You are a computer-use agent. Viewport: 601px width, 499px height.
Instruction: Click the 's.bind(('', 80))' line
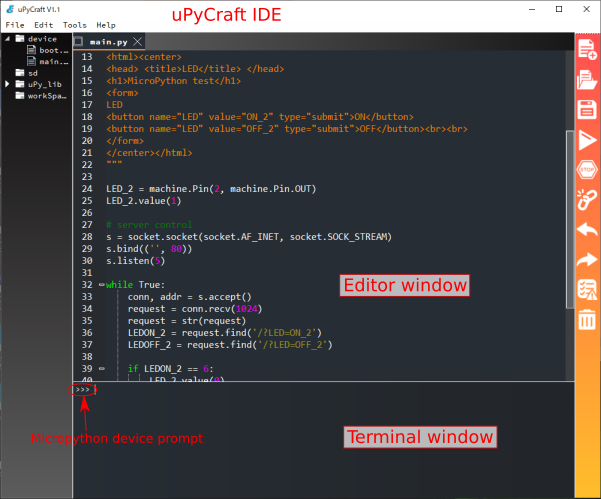(149, 249)
